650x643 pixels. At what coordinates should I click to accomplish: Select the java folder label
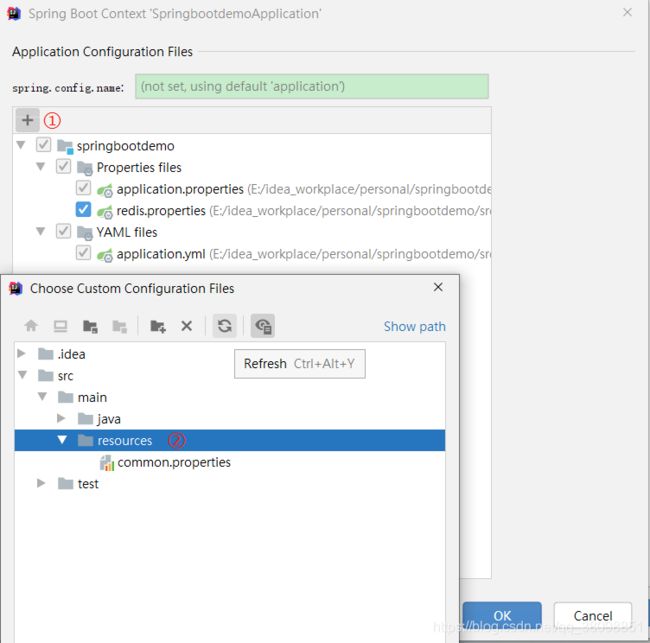[109, 419]
